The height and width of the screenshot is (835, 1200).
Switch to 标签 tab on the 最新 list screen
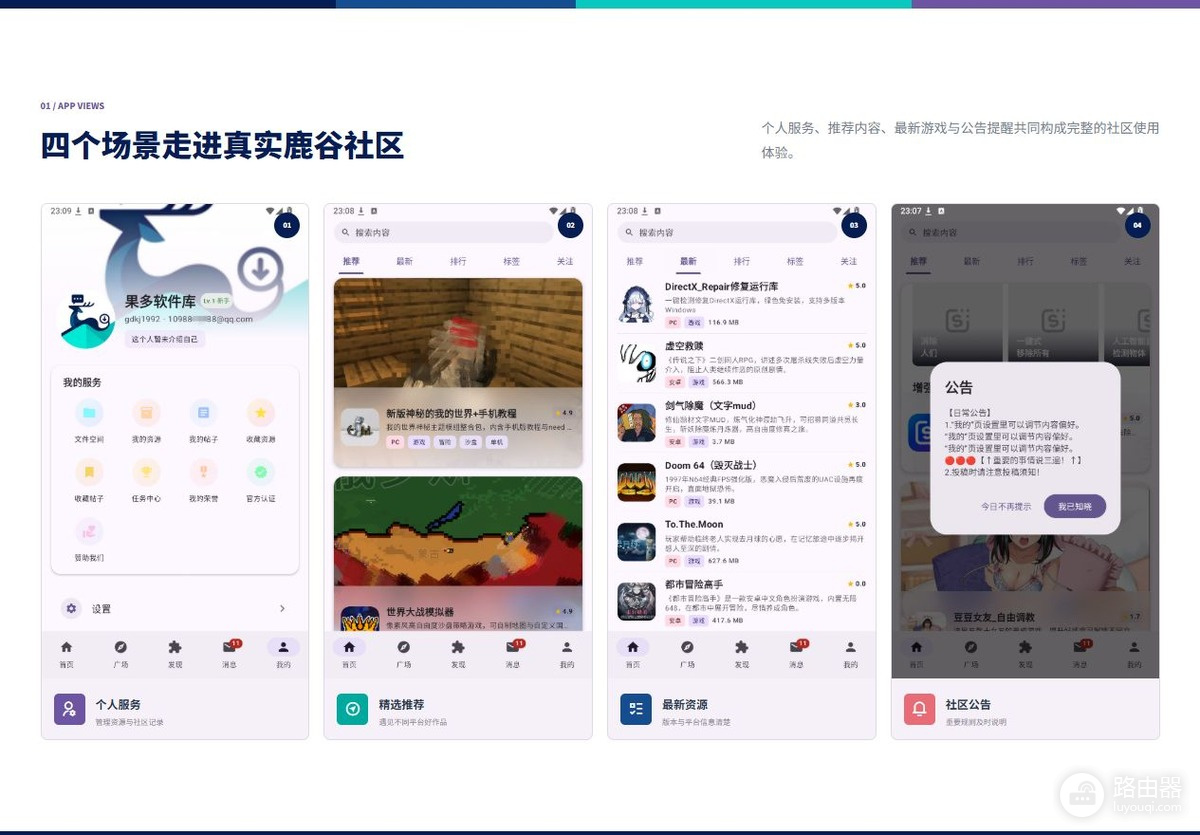(795, 261)
